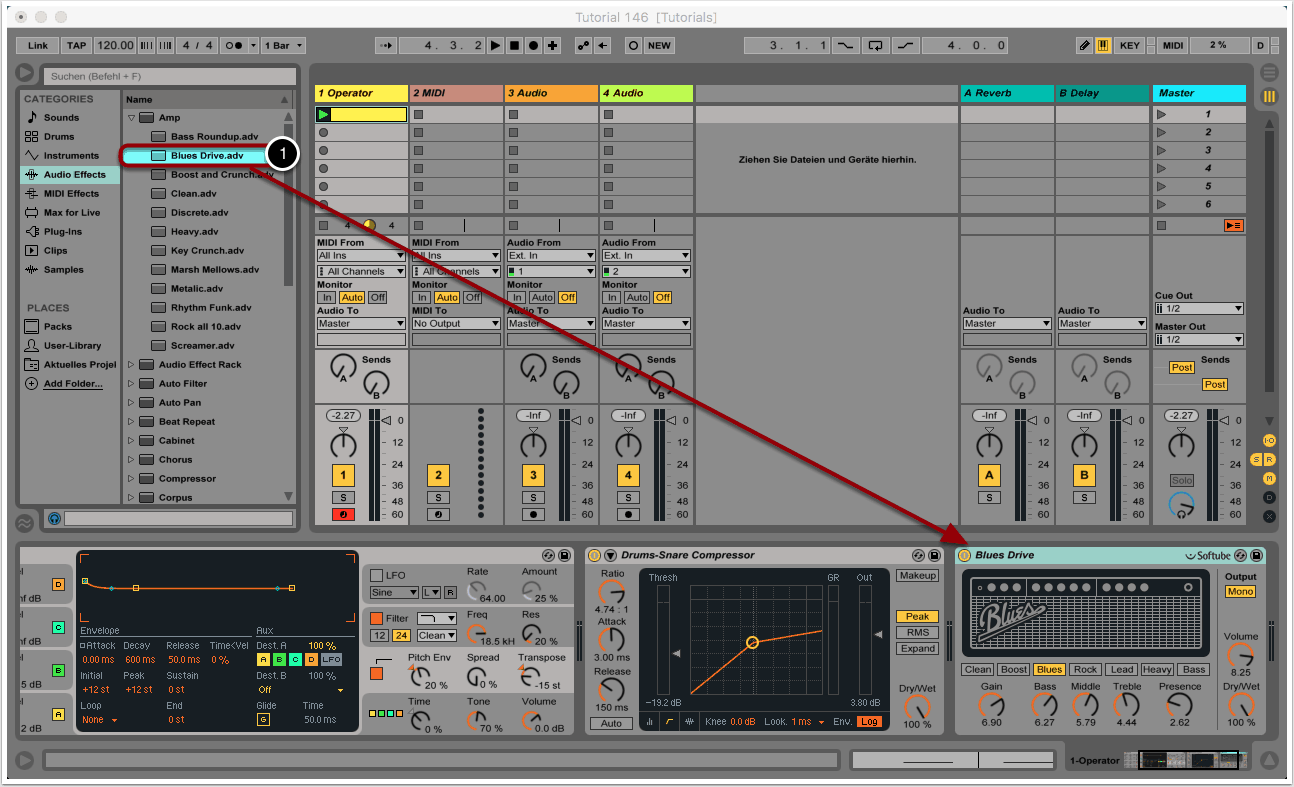Click the Stop button in the transport
1294x787 pixels.
(x=515, y=46)
